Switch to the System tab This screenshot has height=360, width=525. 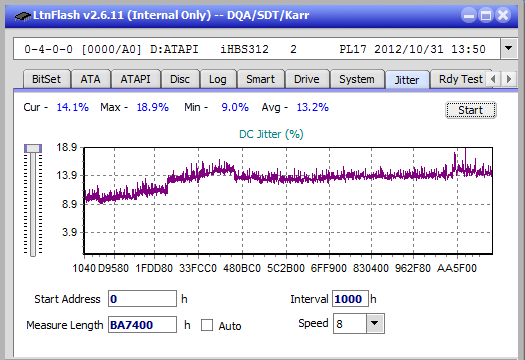click(x=357, y=79)
